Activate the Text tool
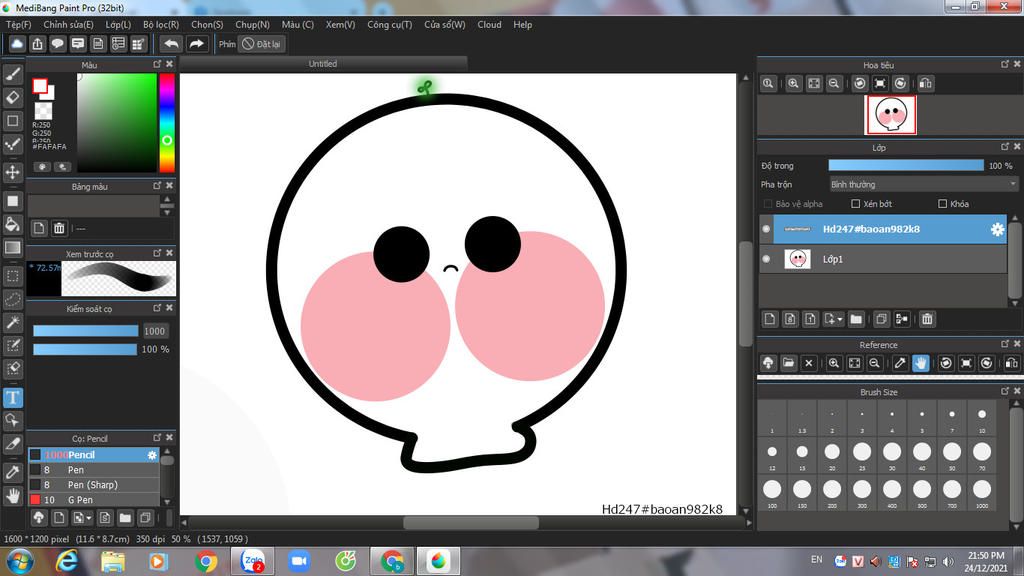 [x=12, y=397]
